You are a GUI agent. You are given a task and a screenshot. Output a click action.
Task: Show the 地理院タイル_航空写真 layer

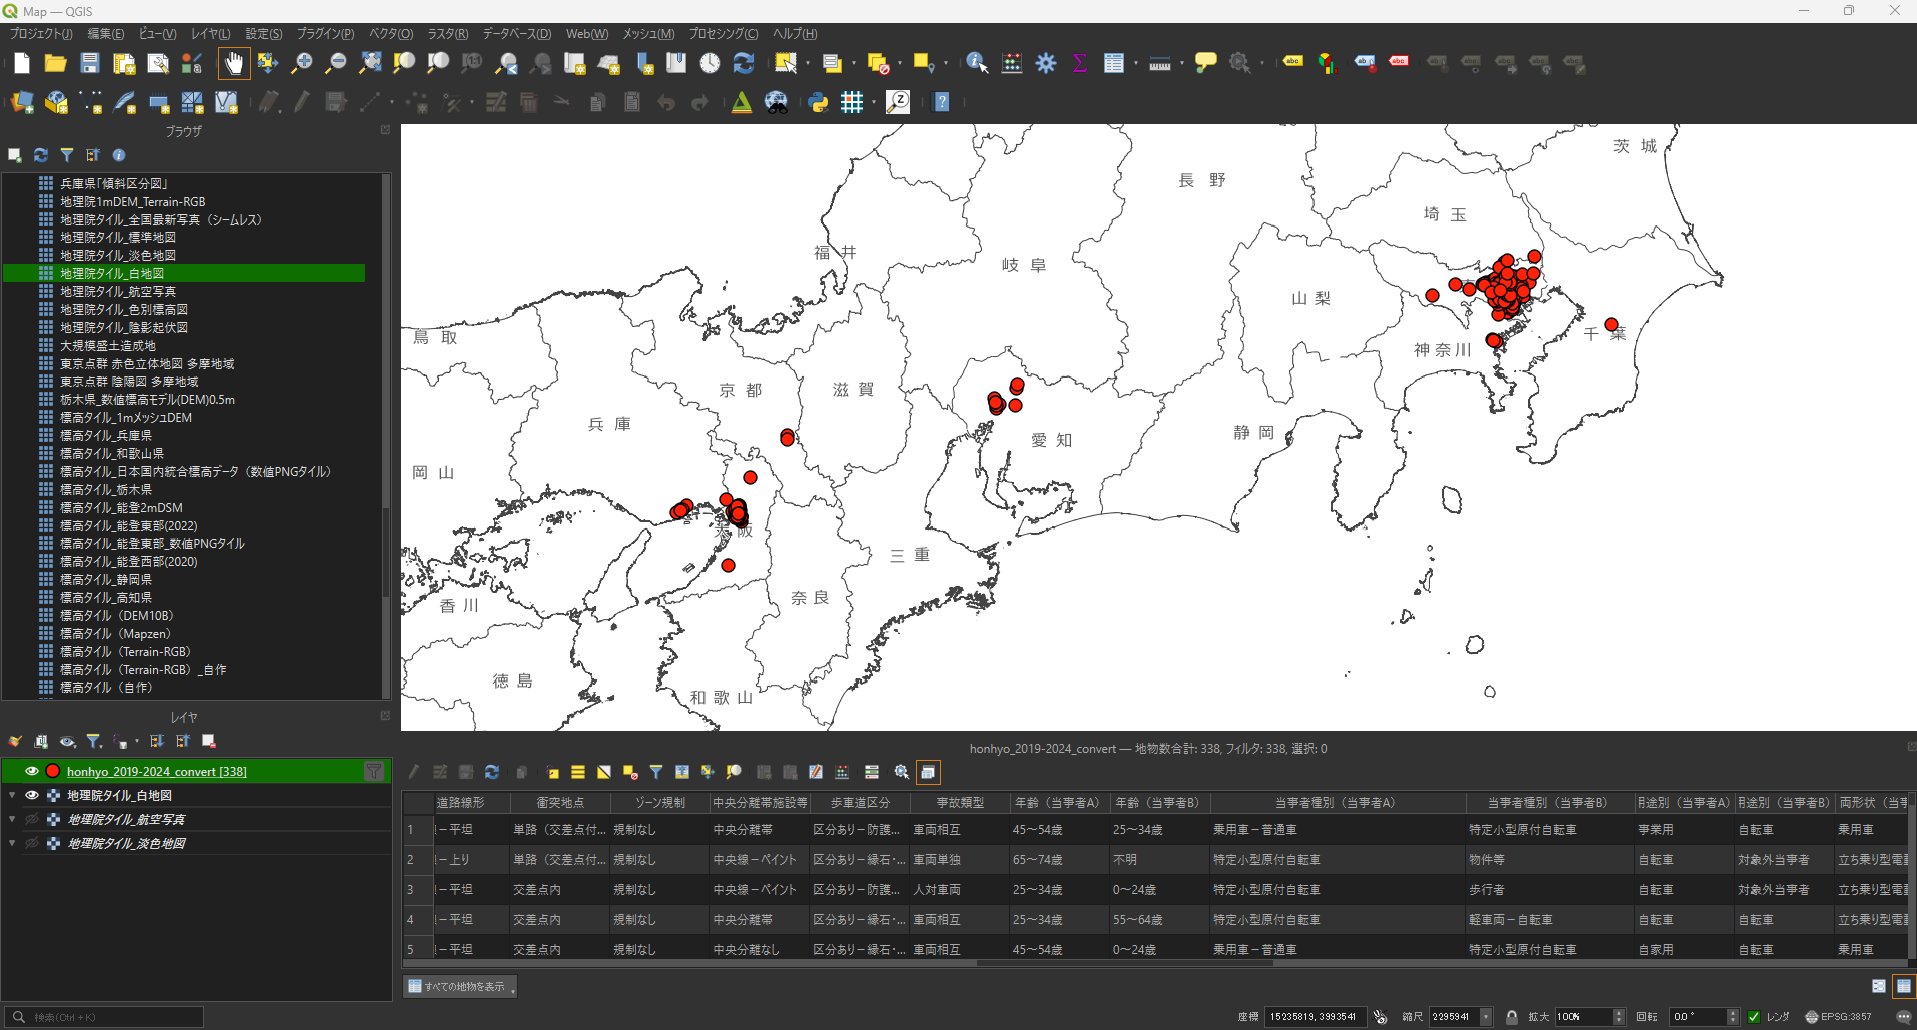coord(32,819)
